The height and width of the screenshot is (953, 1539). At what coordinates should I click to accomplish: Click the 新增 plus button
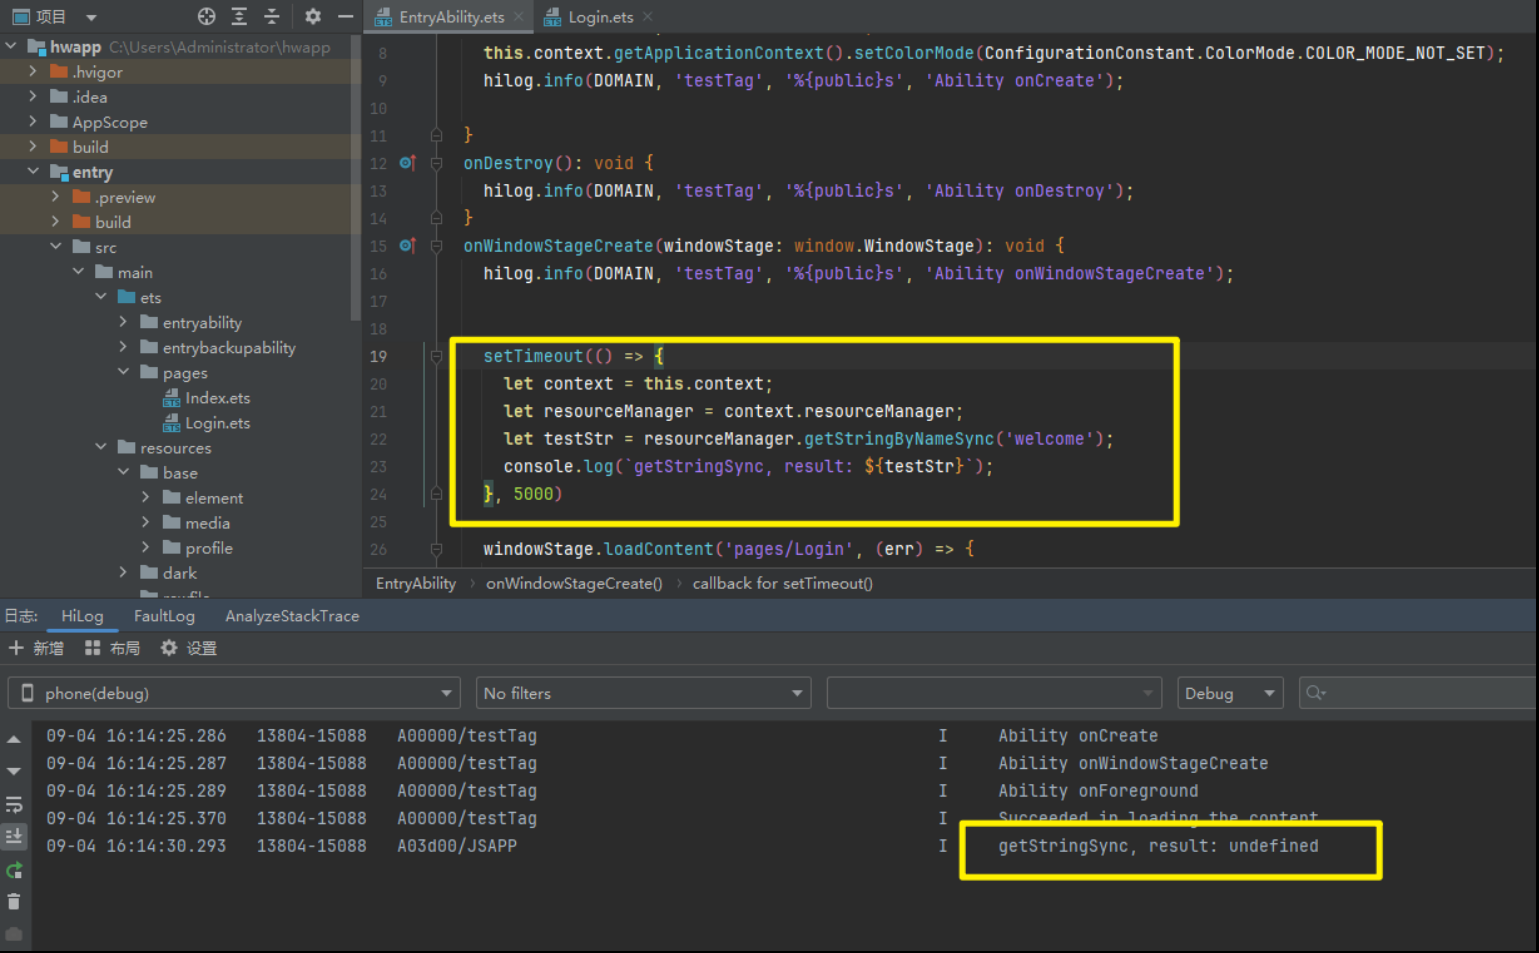point(36,648)
